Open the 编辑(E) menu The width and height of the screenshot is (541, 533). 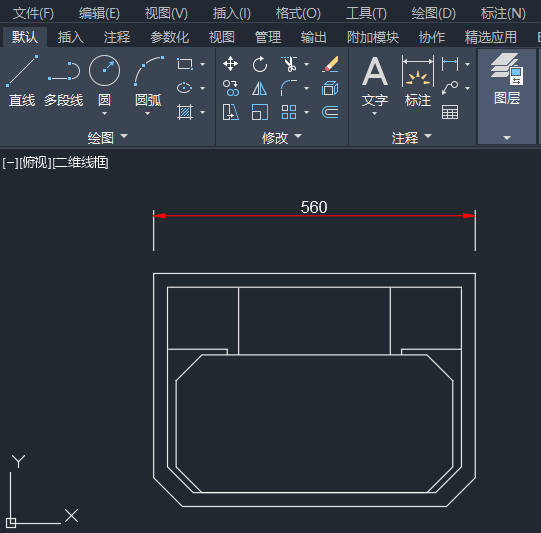(99, 13)
